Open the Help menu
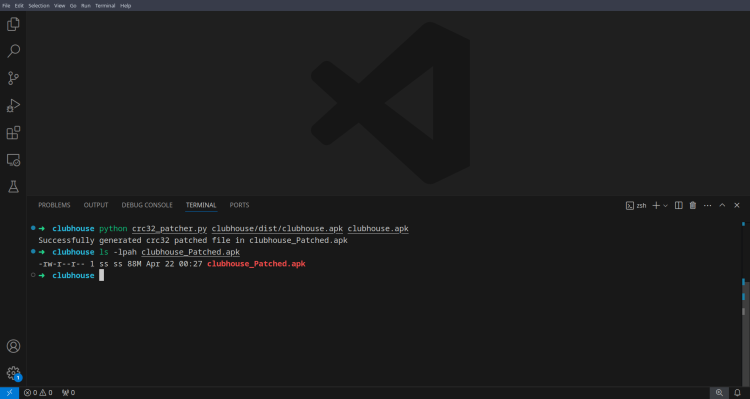The image size is (750, 399). click(125, 6)
